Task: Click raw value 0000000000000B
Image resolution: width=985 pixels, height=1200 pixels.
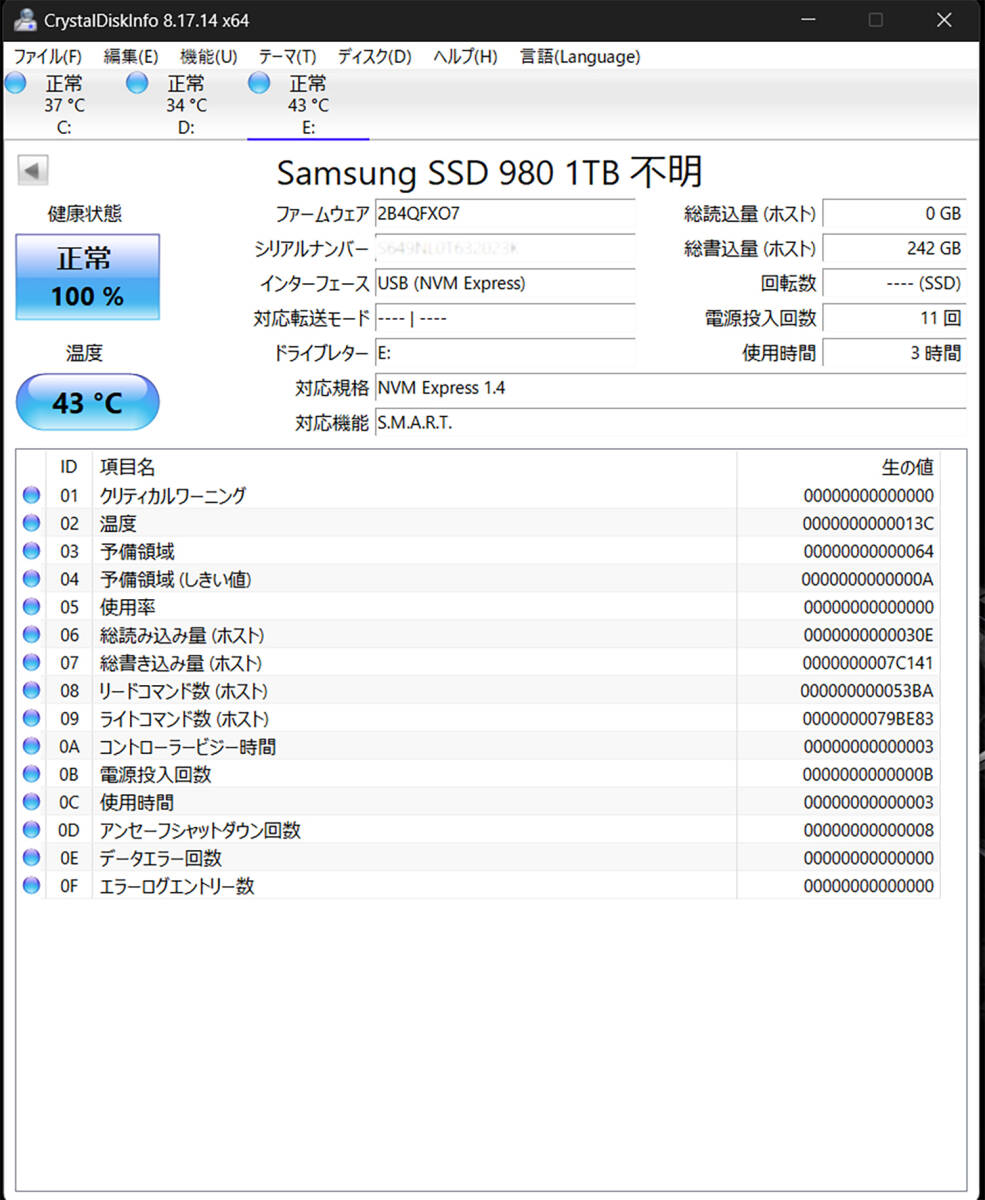Action: click(x=868, y=775)
